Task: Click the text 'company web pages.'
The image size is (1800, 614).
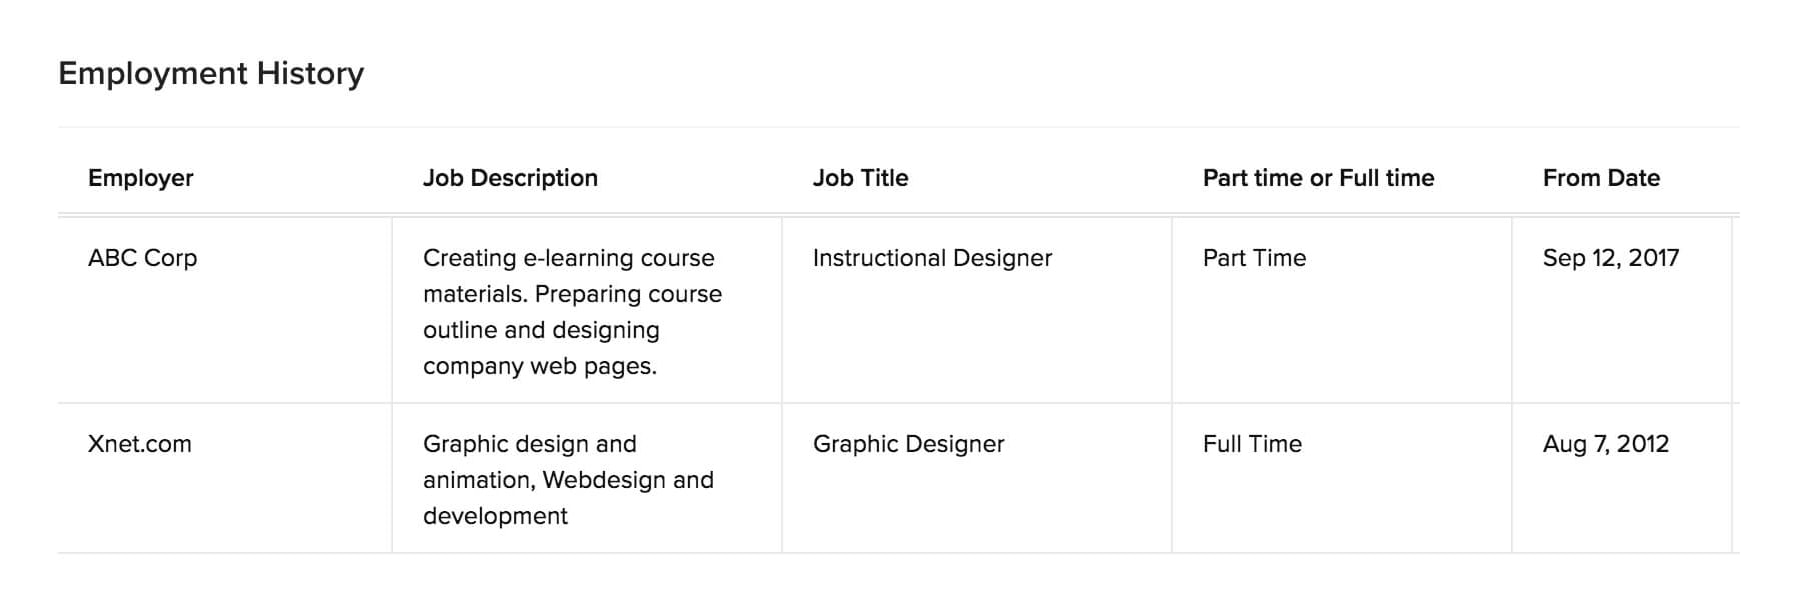Action: click(x=540, y=366)
